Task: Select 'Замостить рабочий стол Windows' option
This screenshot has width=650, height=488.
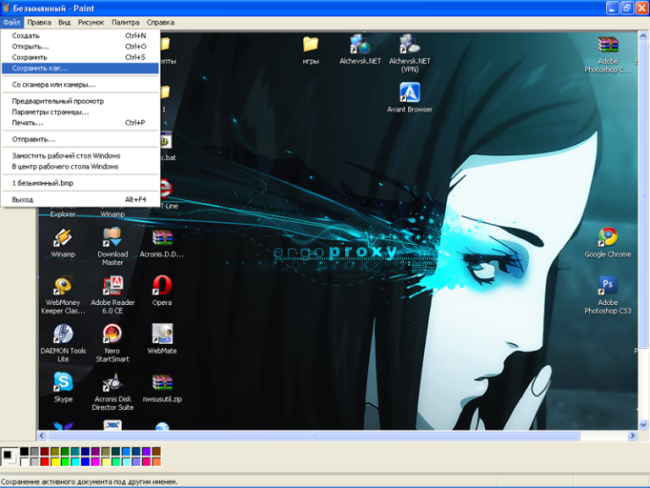Action: tap(80, 156)
